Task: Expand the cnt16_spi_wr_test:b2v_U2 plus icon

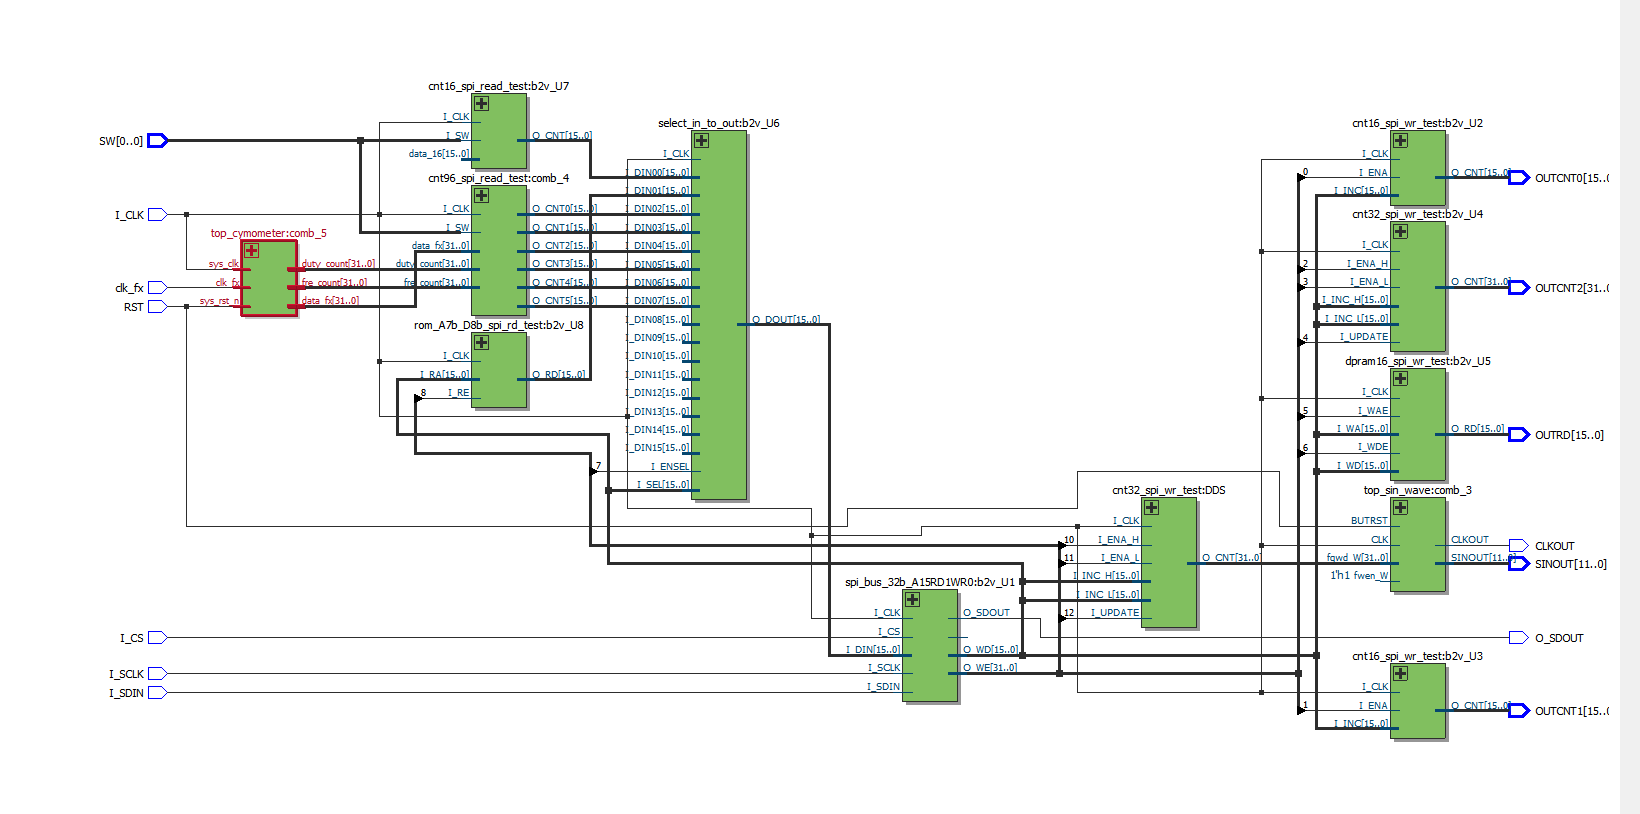Action: coord(1400,140)
